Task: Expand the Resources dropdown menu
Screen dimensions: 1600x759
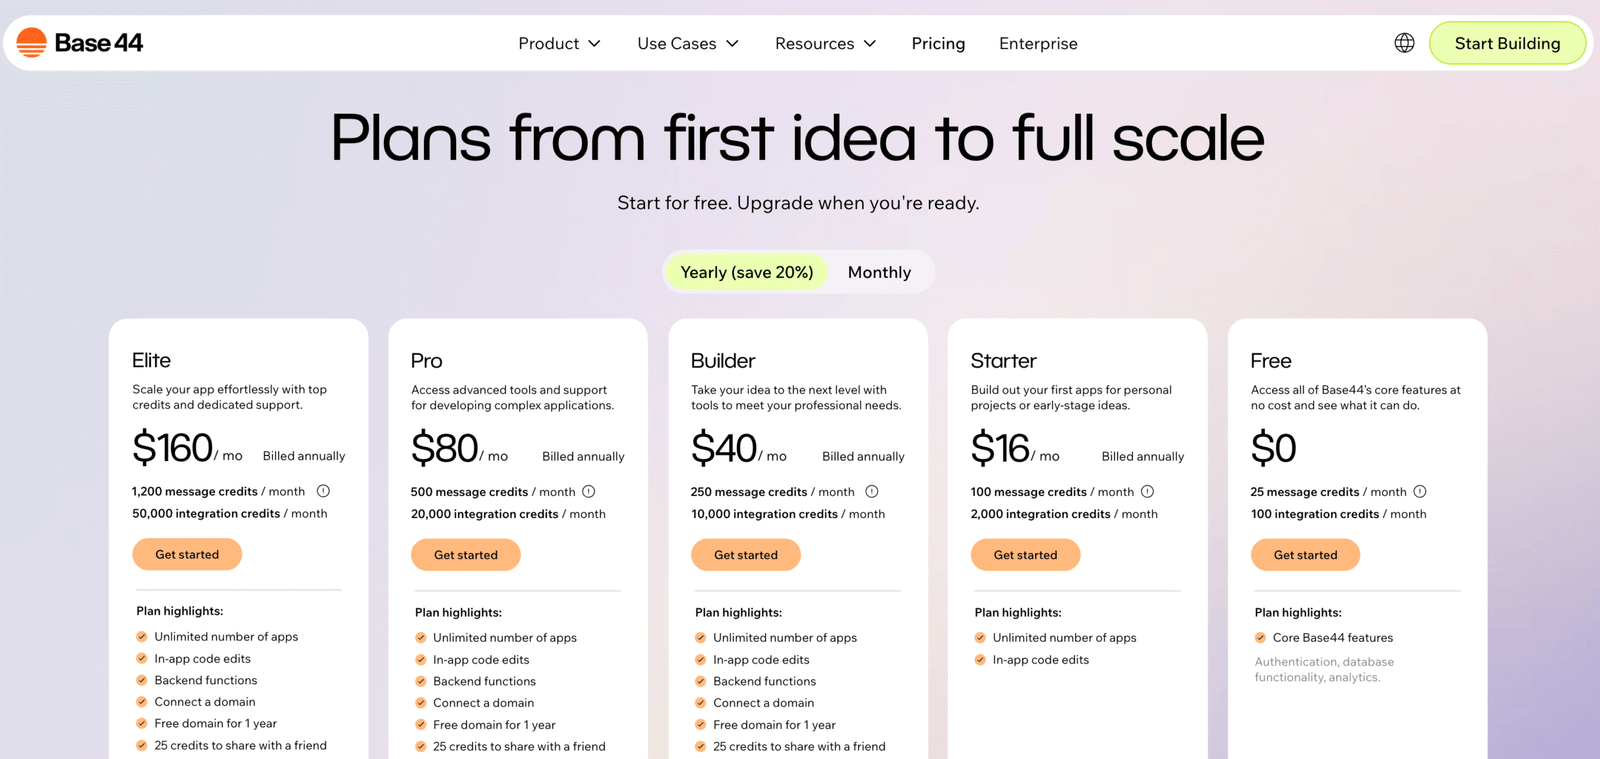Action: coord(825,44)
